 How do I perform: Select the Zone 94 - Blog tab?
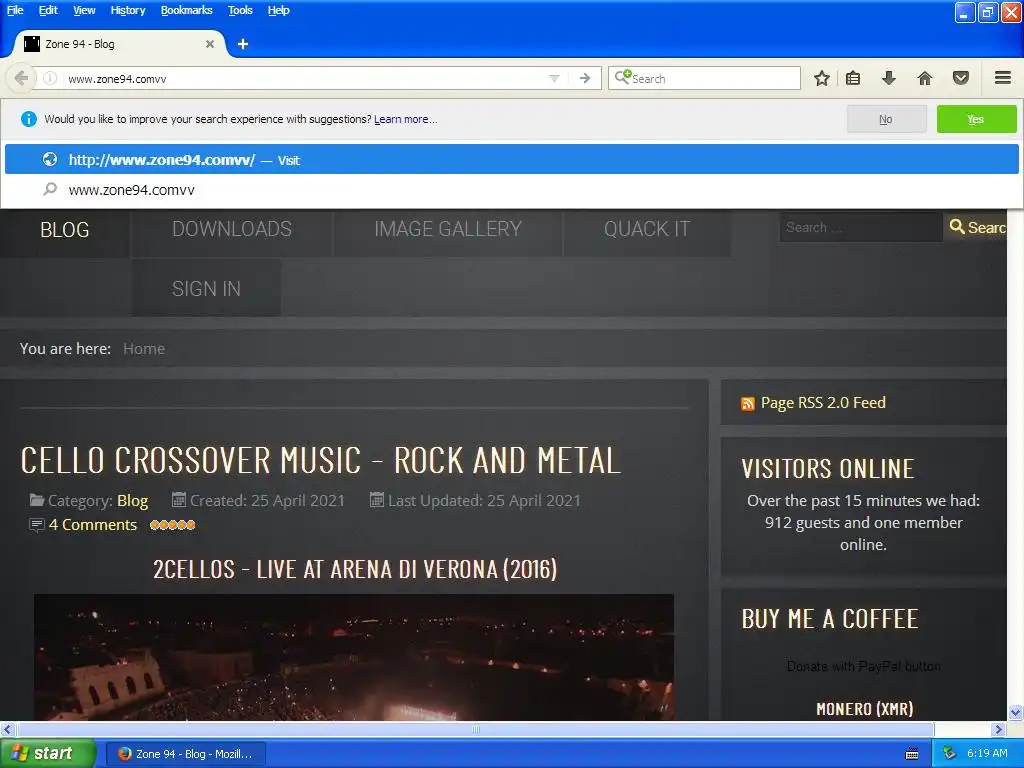118,44
